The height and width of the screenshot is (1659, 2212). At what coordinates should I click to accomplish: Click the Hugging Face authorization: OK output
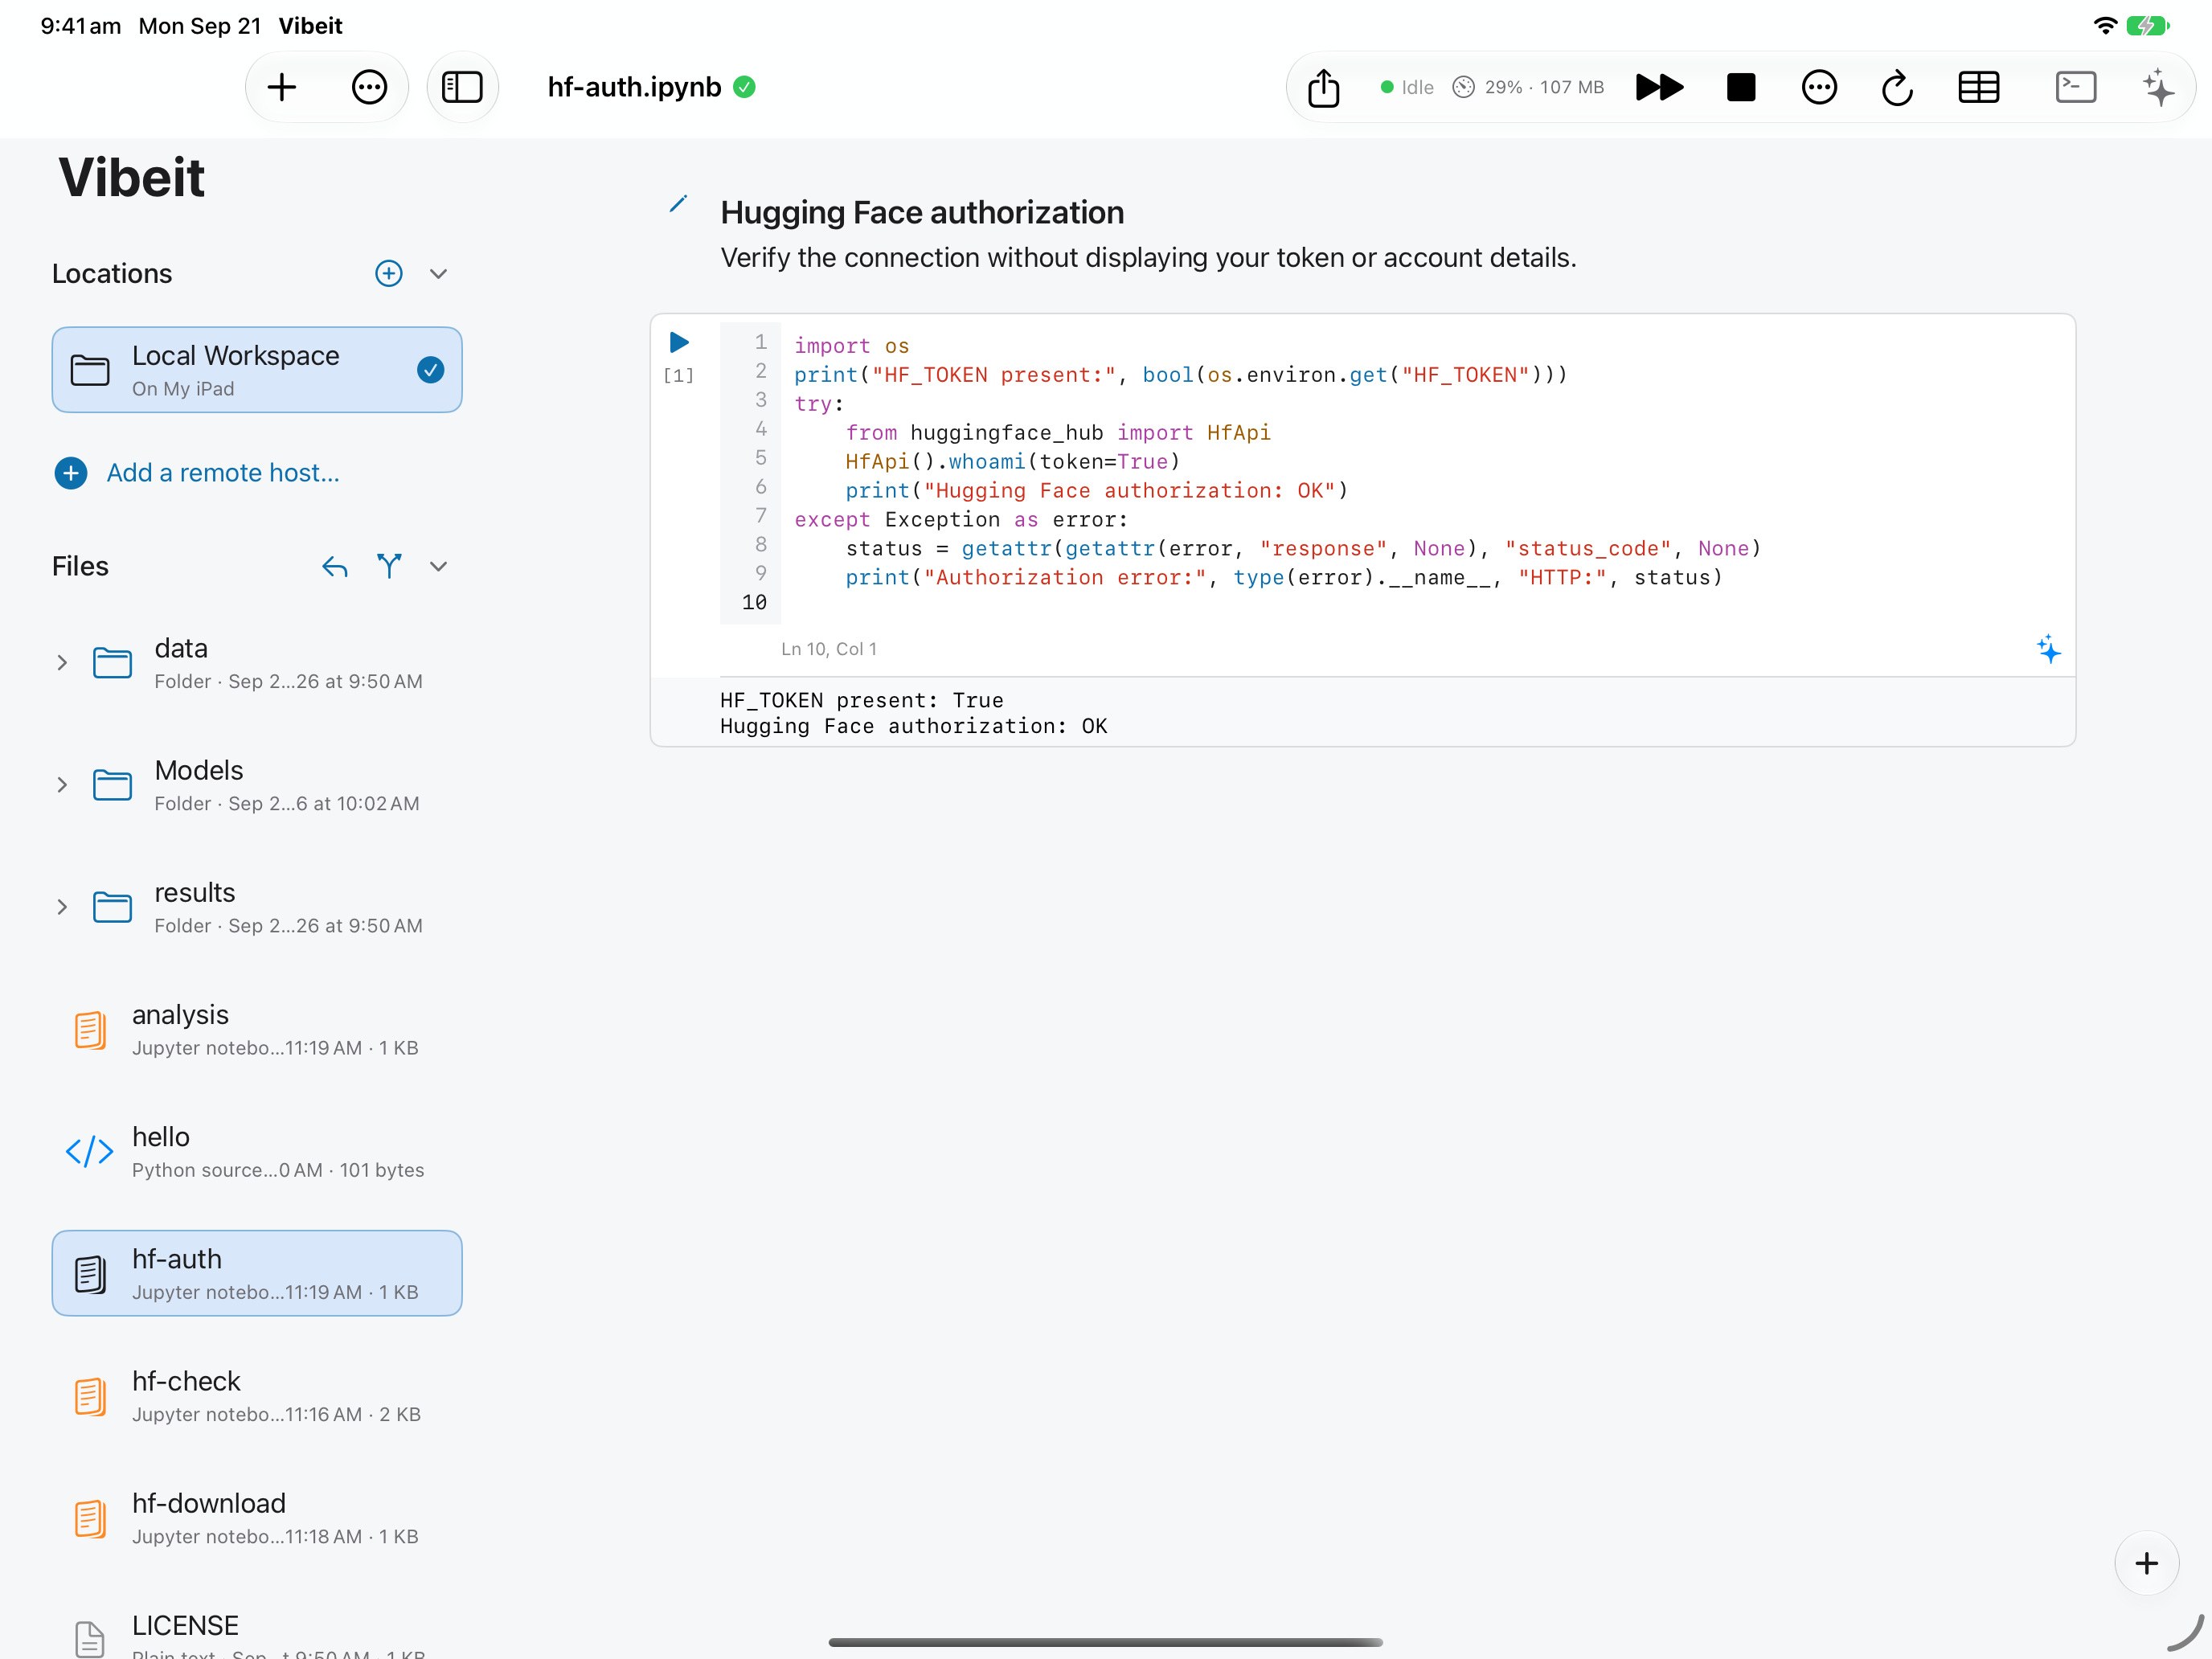point(913,726)
